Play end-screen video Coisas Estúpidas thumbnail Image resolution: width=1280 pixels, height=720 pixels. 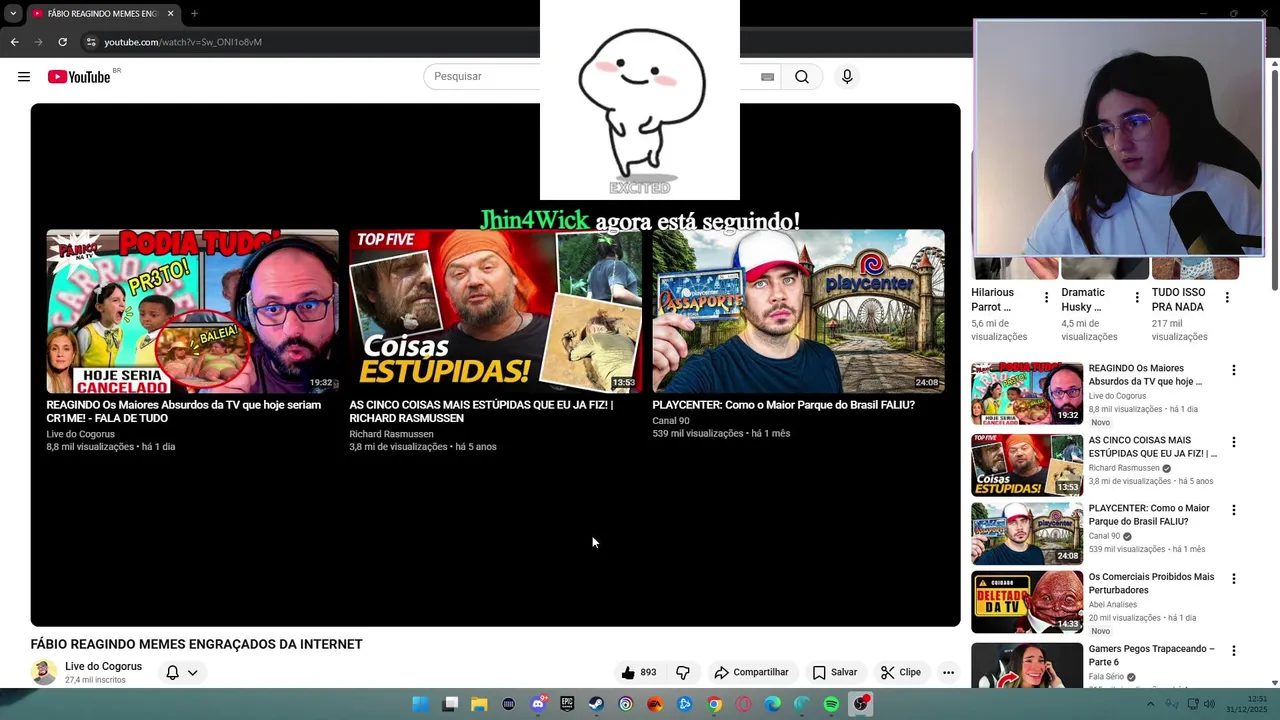(x=495, y=312)
